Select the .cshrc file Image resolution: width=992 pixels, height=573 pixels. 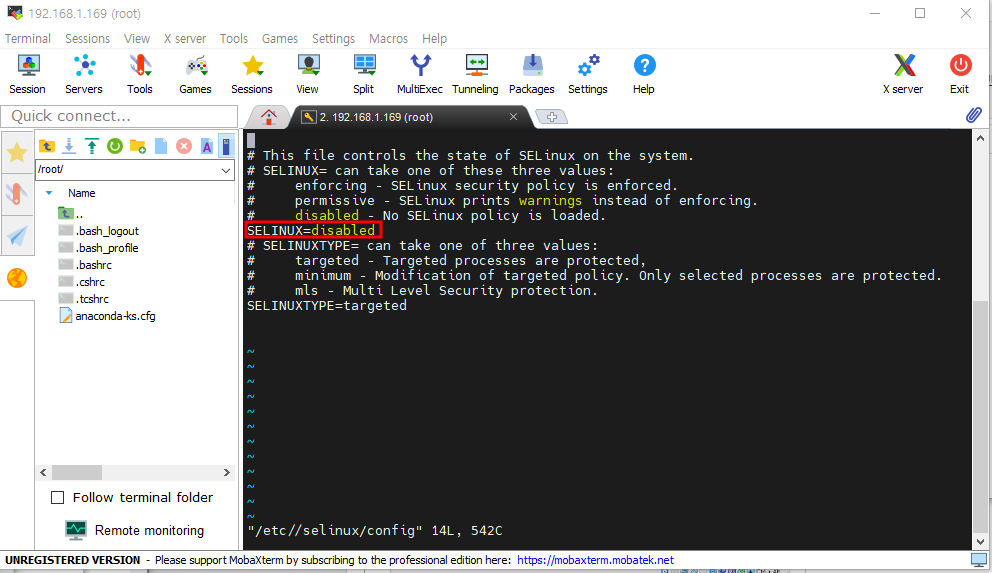tap(82, 282)
